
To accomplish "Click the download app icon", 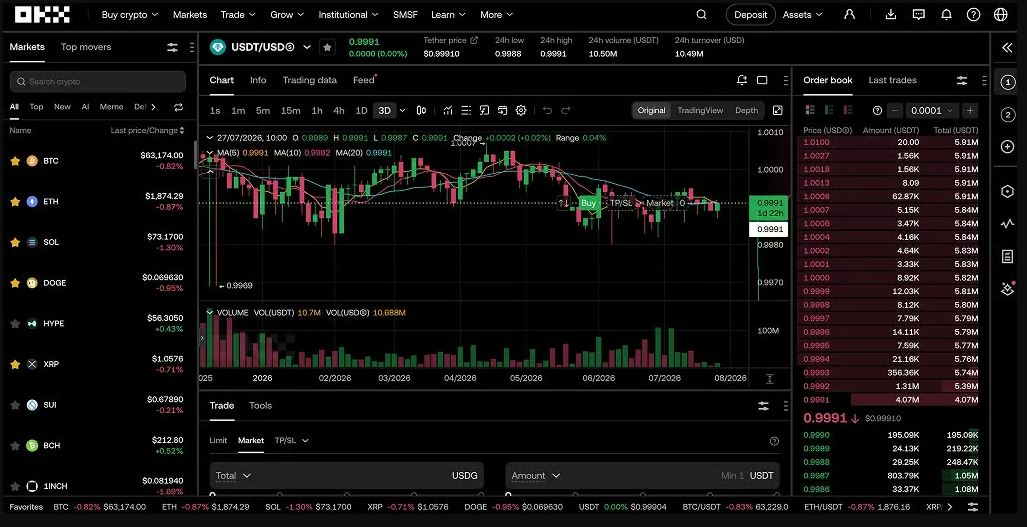I will pyautogui.click(x=890, y=14).
